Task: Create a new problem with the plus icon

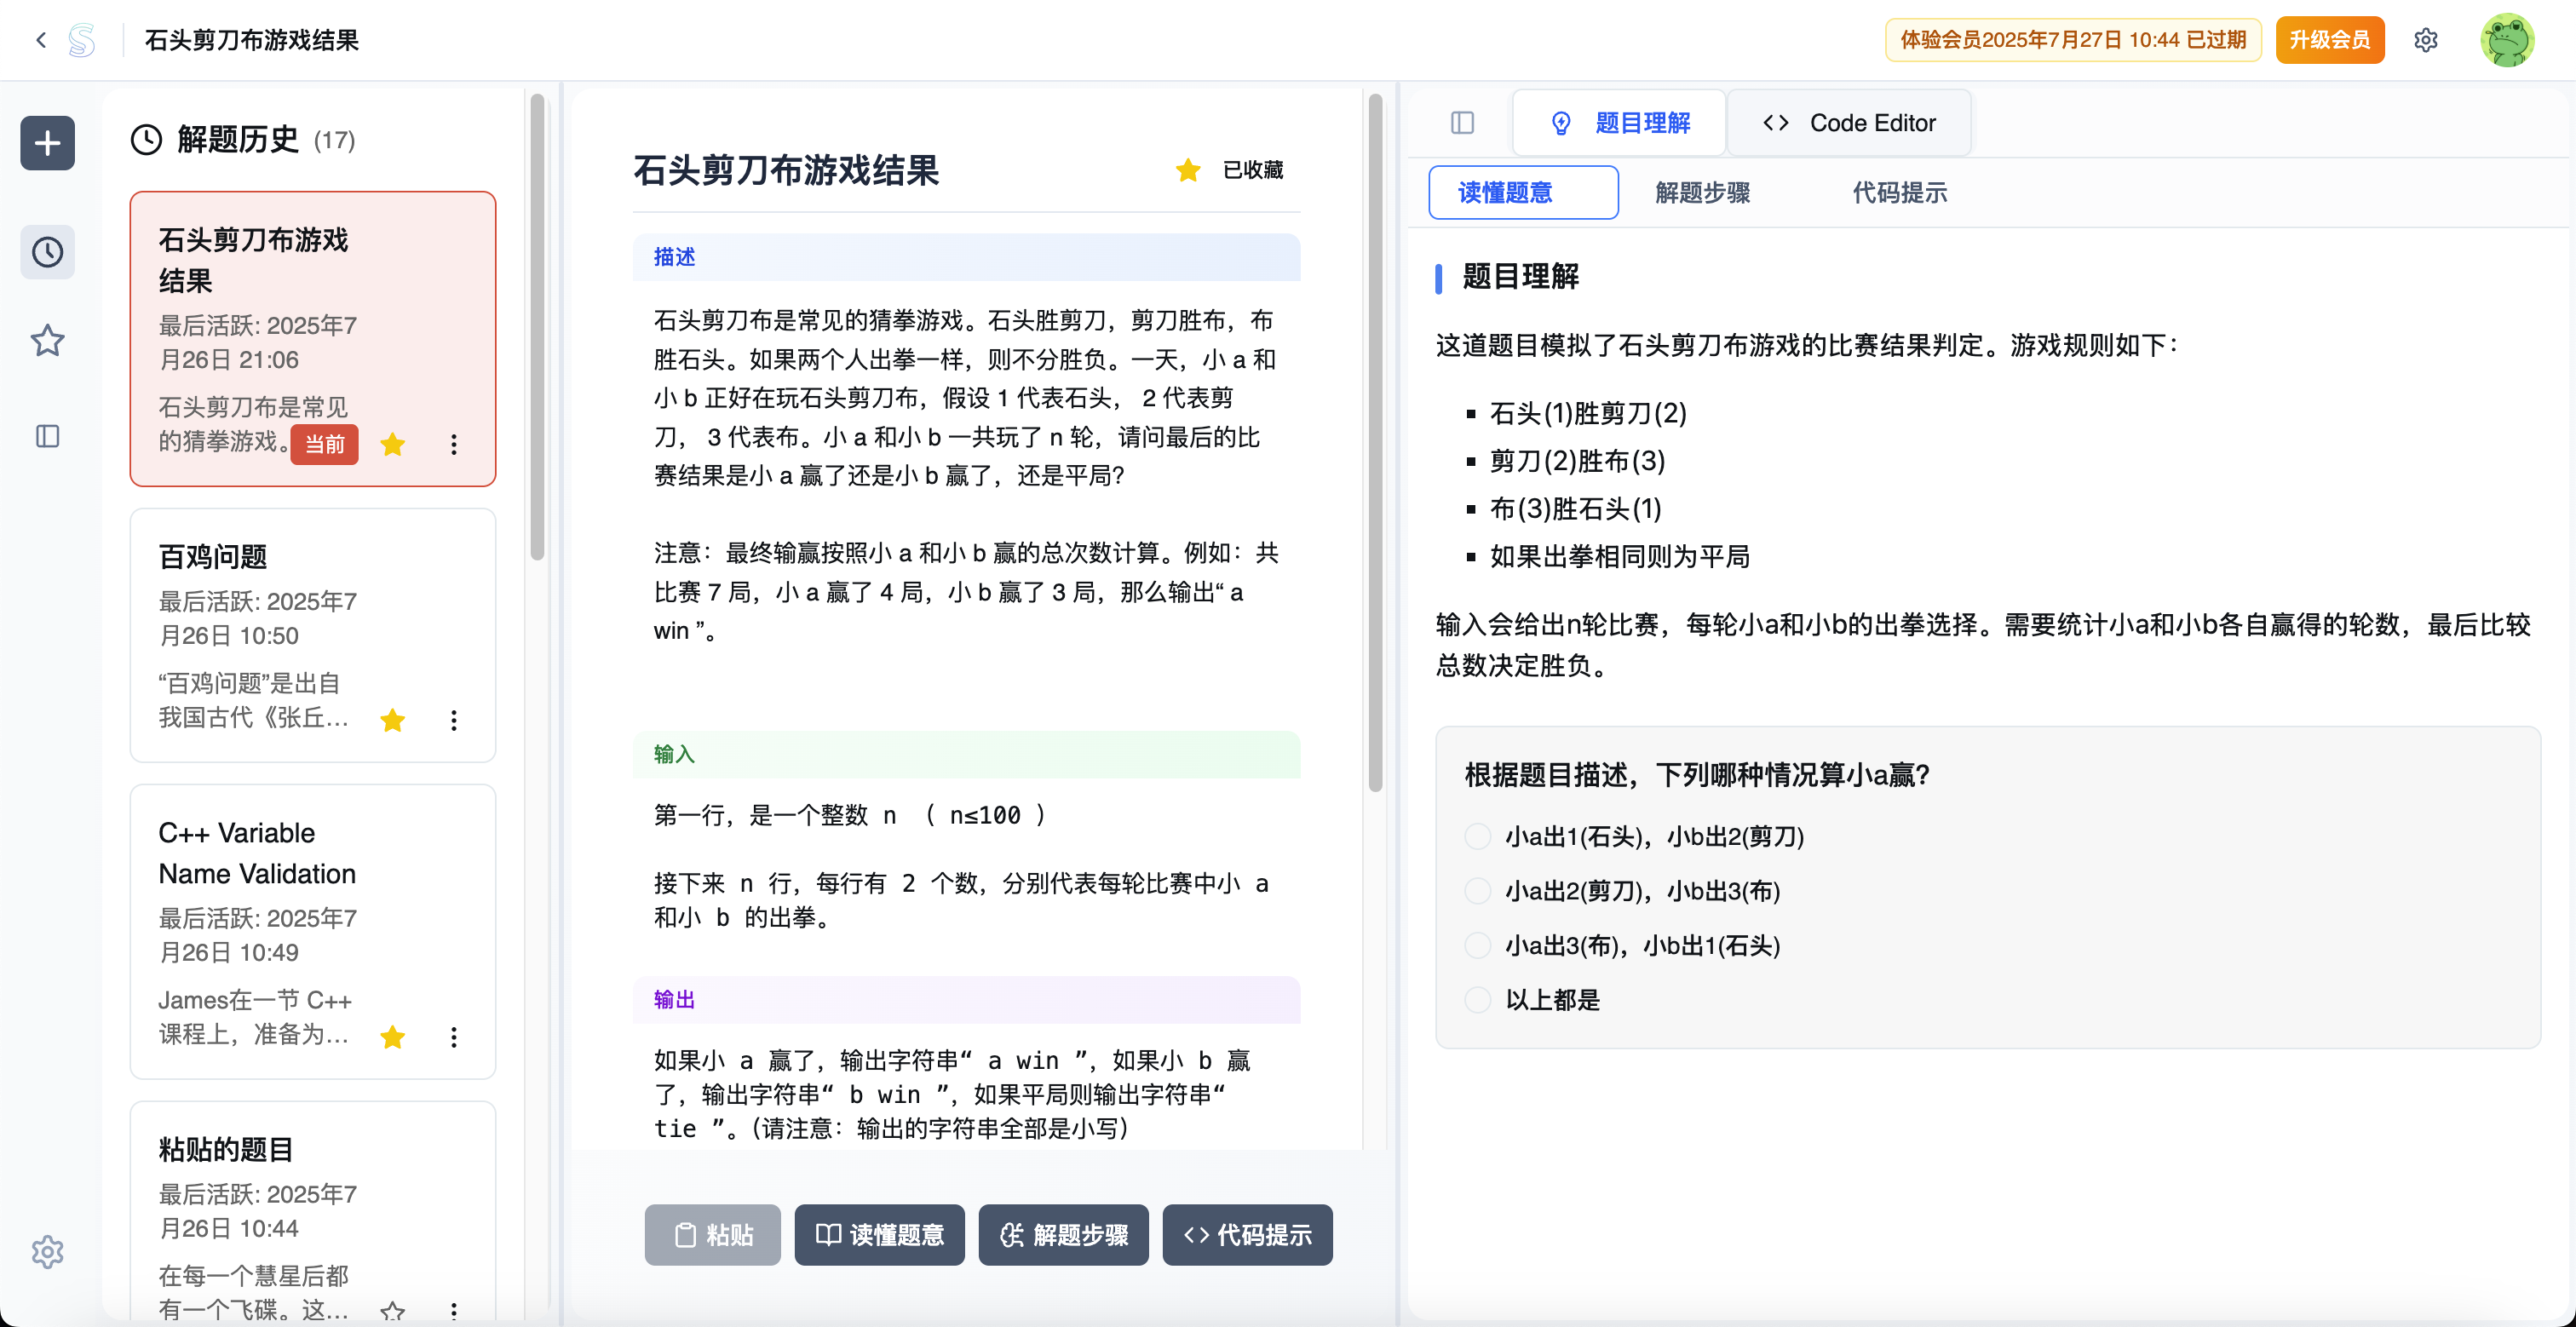Action: pos(47,142)
